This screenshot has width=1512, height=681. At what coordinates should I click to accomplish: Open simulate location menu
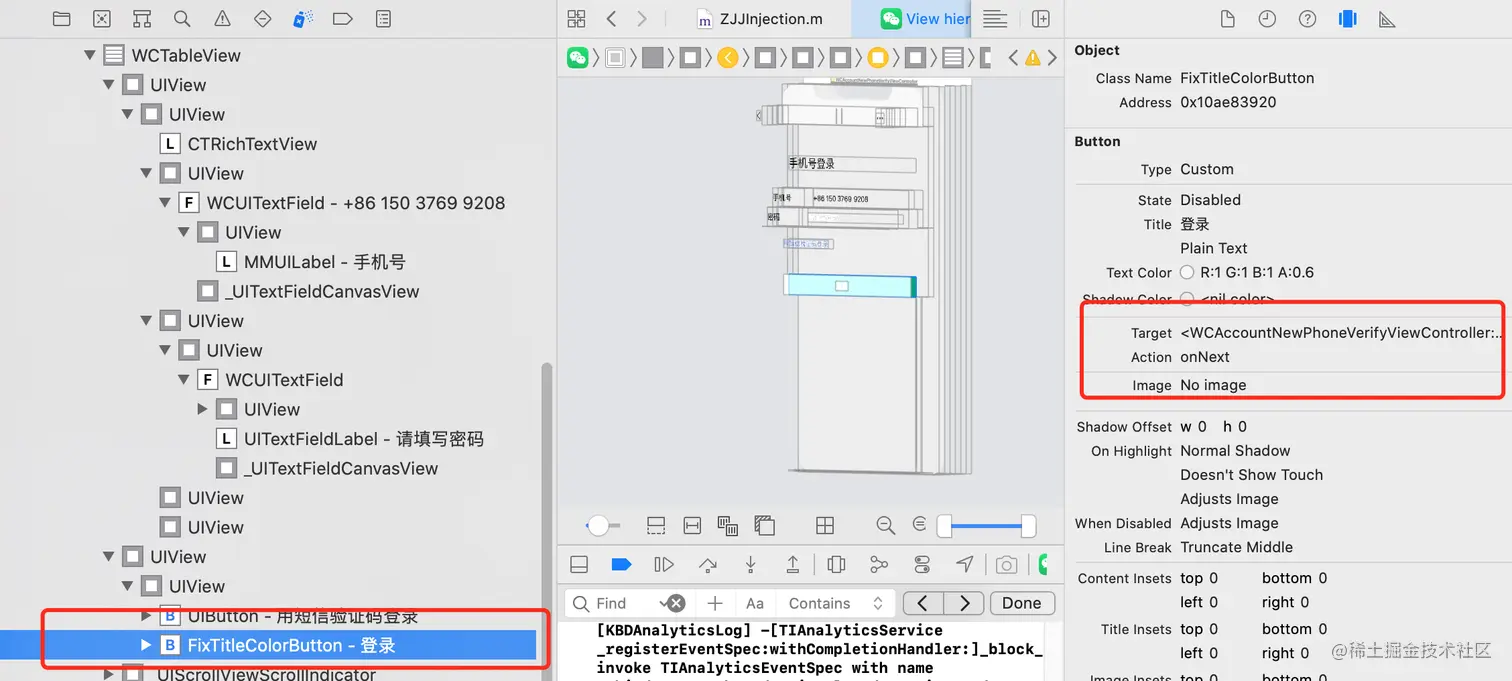click(965, 565)
